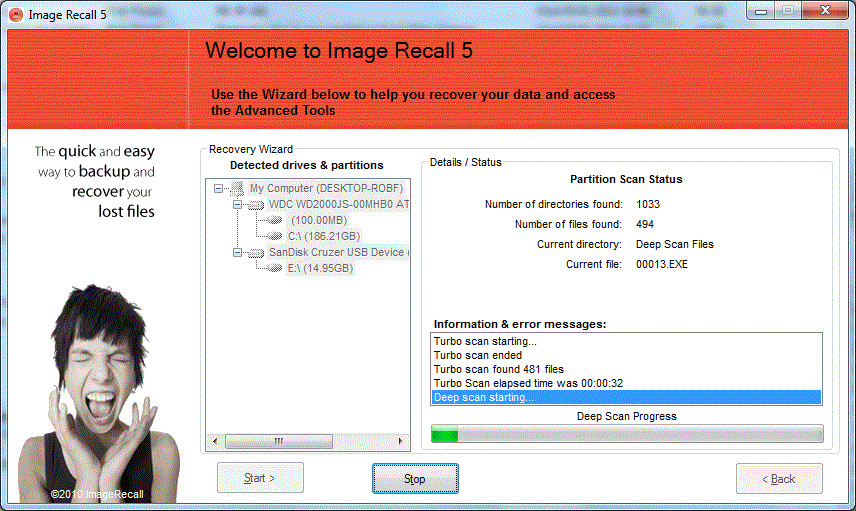Screen dimensions: 856x511
Task: Click the drive tree scrollbar left arrow
Action: [x=215, y=441]
